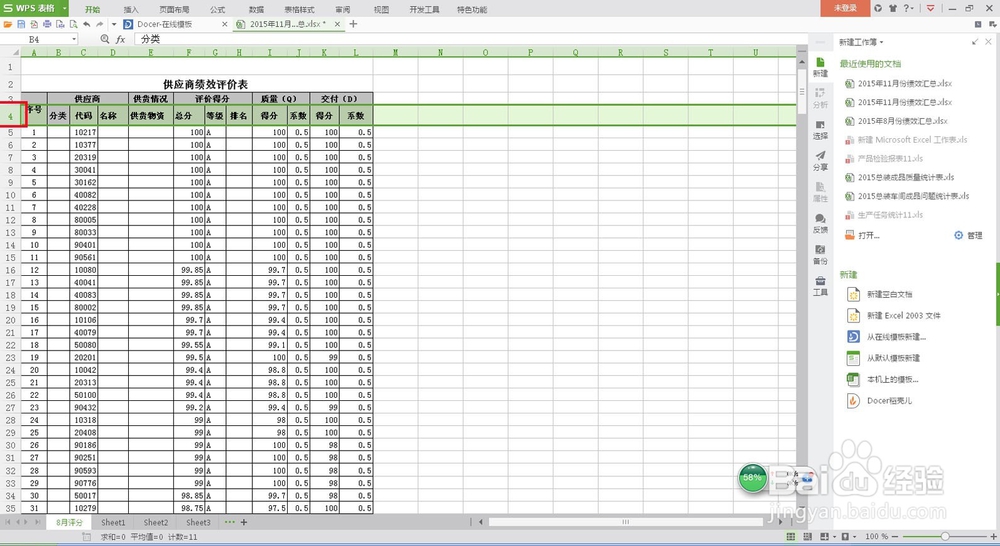The image size is (1000, 546).
Task: Undo the last action
Action: pos(87,24)
